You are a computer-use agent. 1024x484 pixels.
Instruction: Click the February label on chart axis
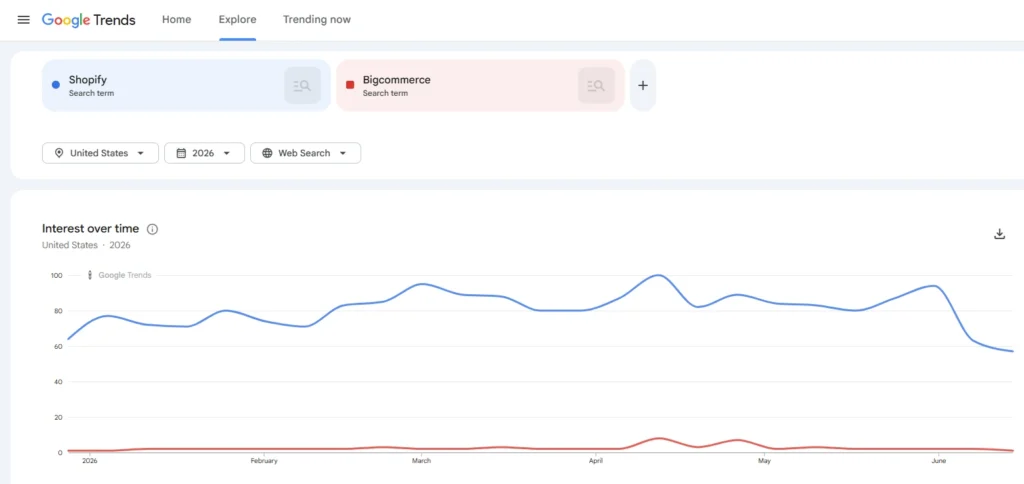coord(264,460)
